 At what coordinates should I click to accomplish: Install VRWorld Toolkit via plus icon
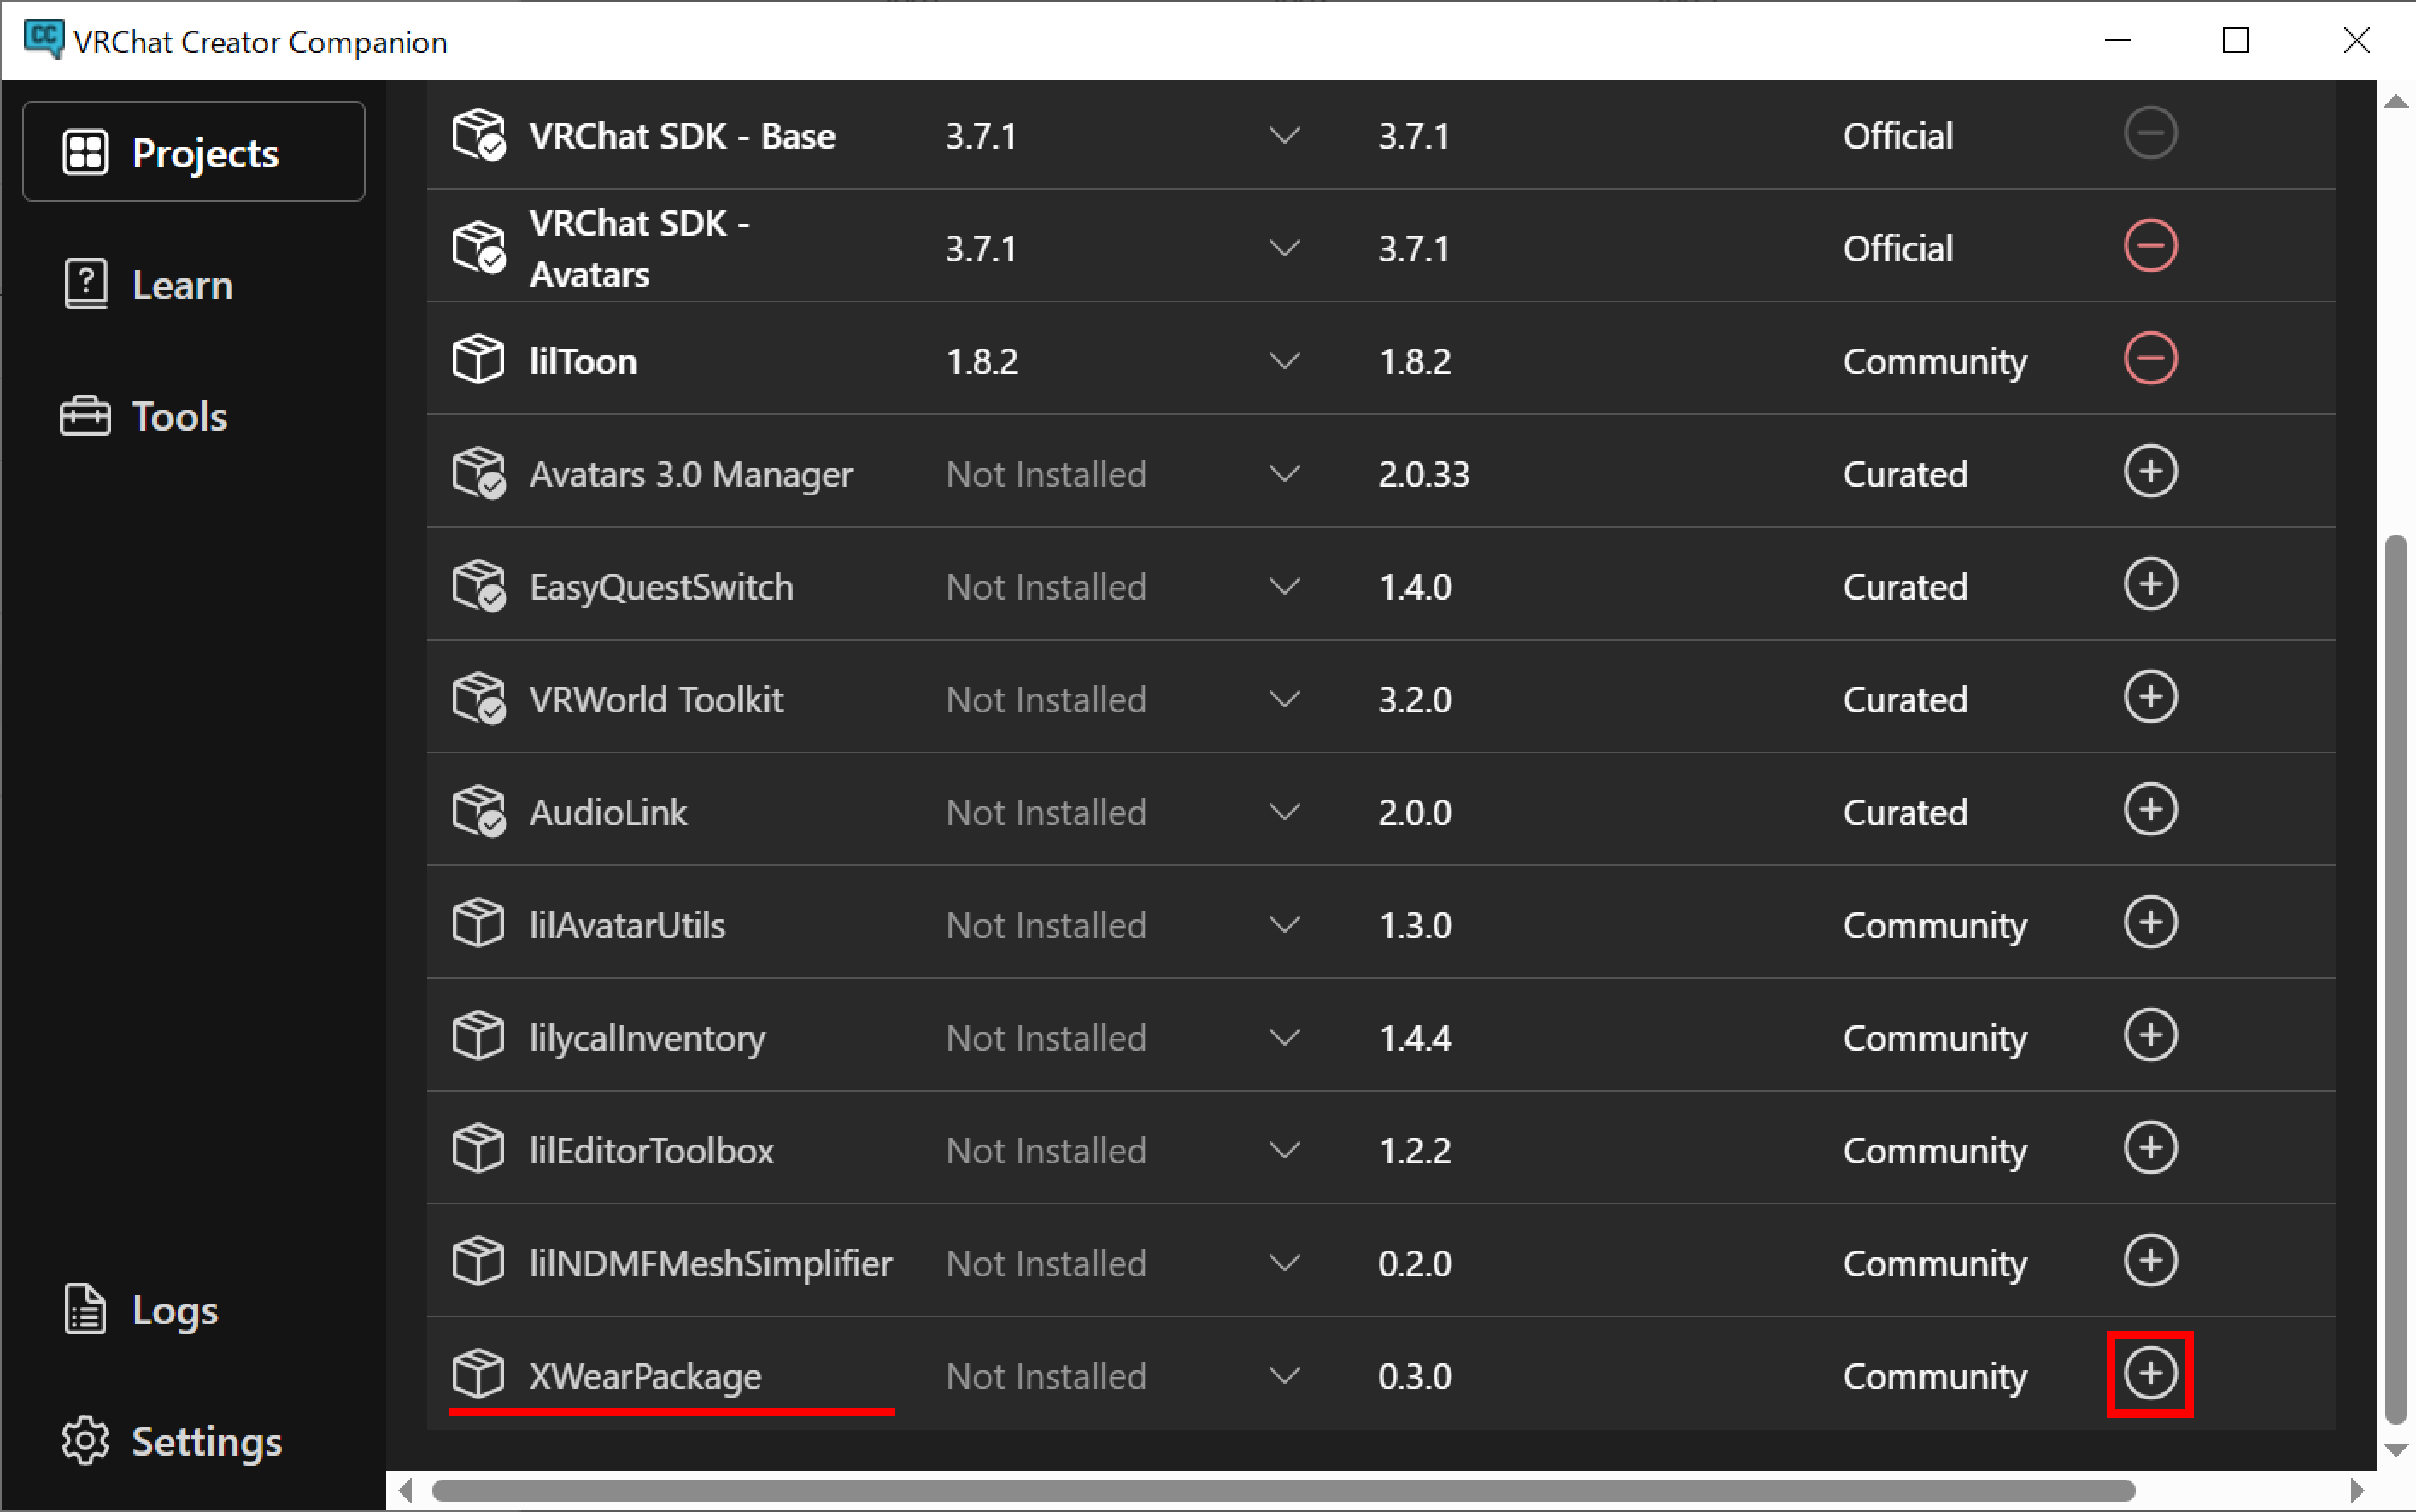point(2150,697)
